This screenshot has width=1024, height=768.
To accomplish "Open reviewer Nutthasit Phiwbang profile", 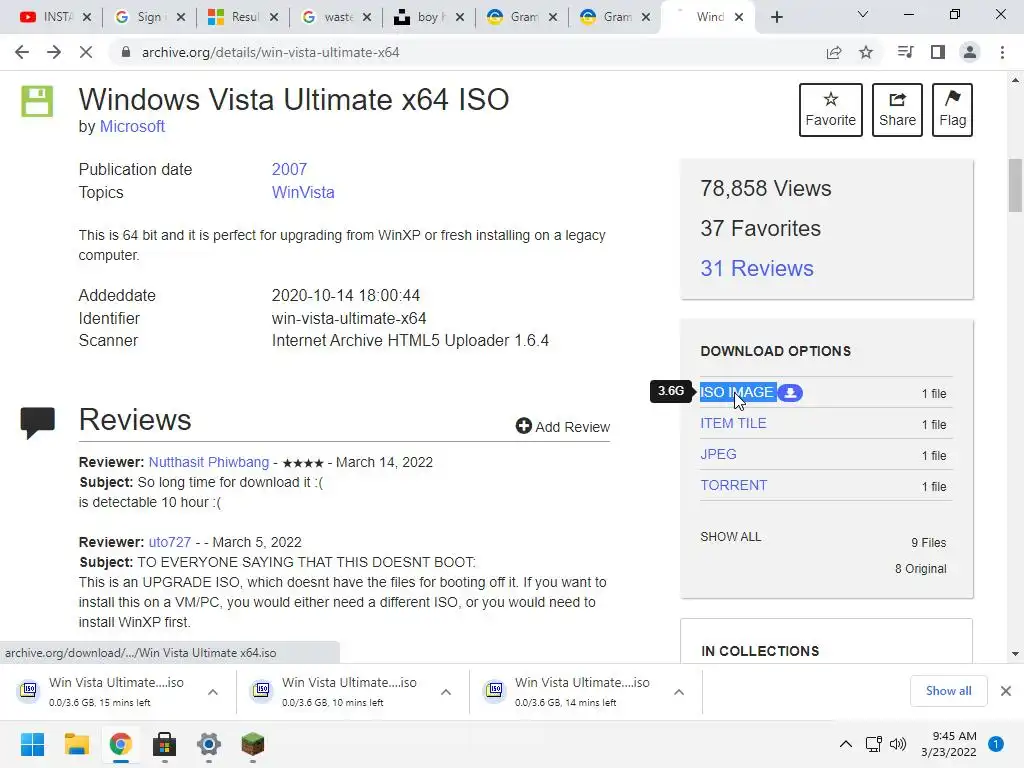I will 208,462.
